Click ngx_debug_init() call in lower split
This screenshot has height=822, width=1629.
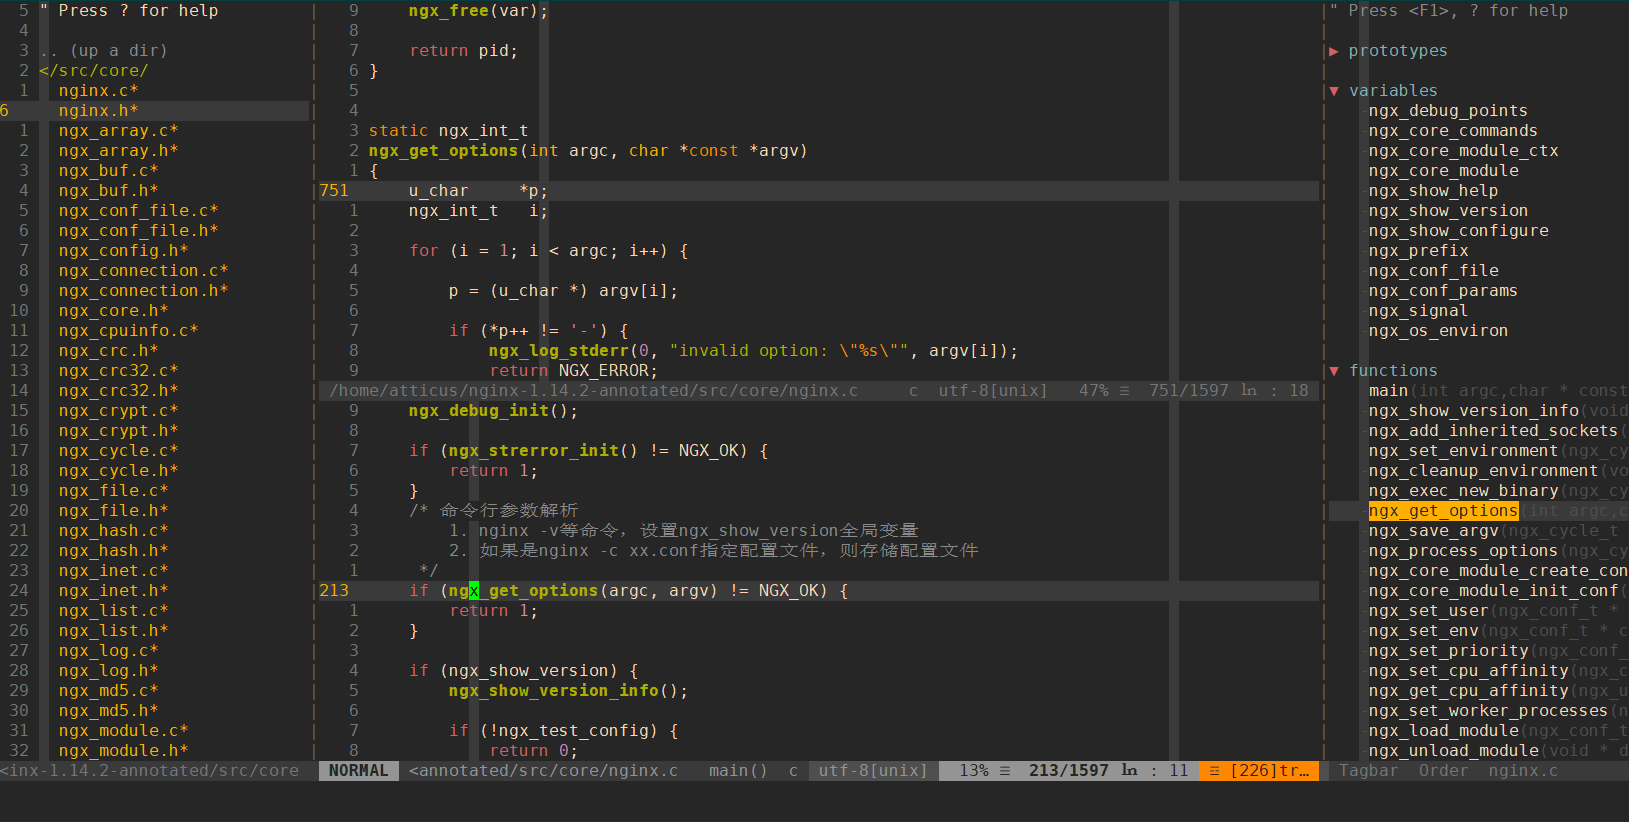point(493,411)
